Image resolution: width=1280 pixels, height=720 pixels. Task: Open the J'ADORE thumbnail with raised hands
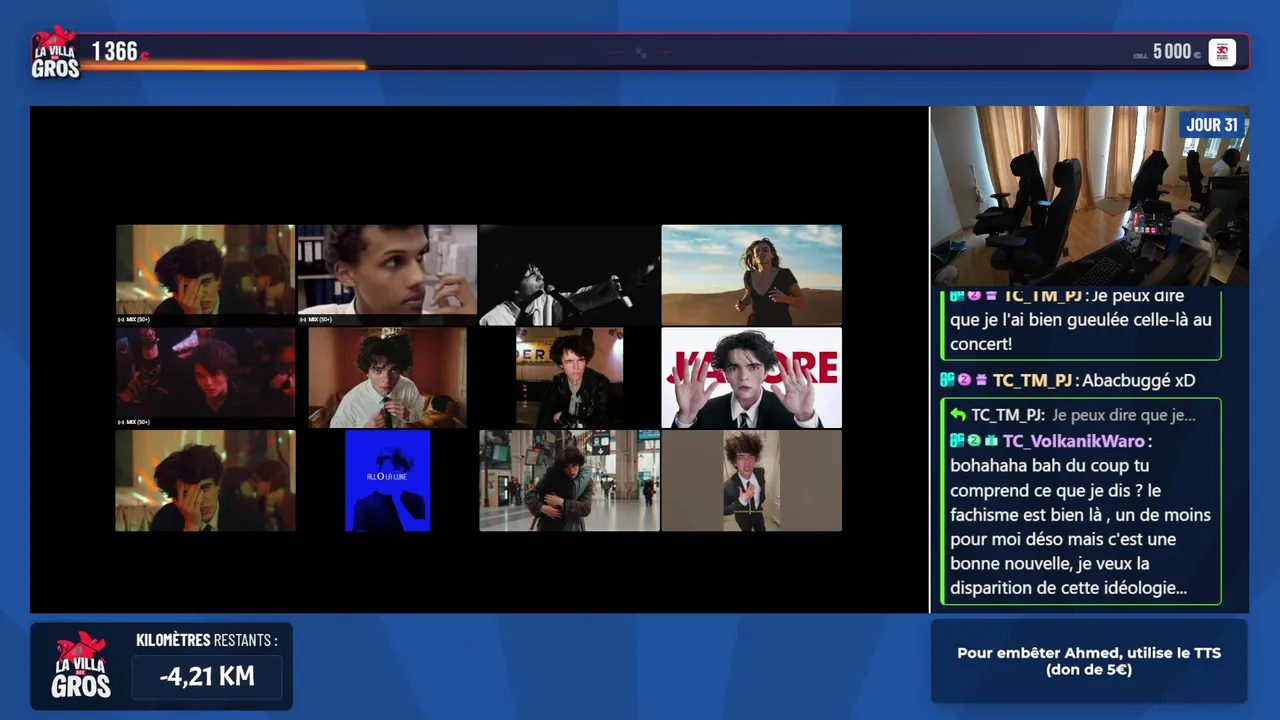(x=751, y=378)
